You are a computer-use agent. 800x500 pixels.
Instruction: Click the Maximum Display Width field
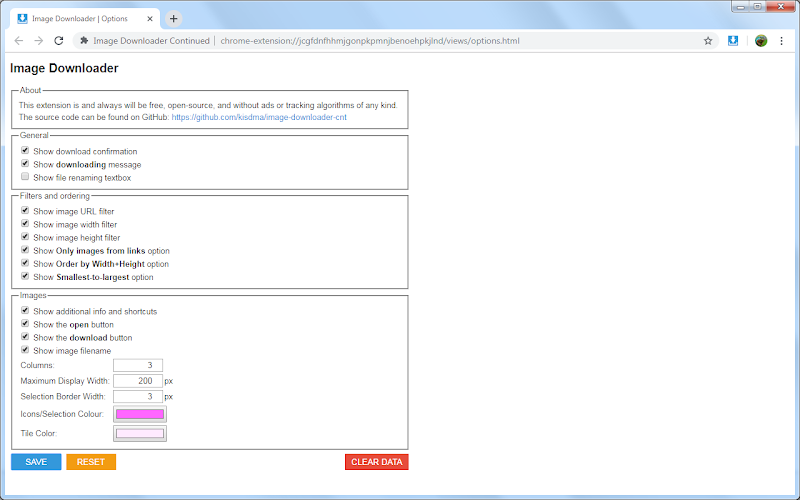click(x=138, y=381)
